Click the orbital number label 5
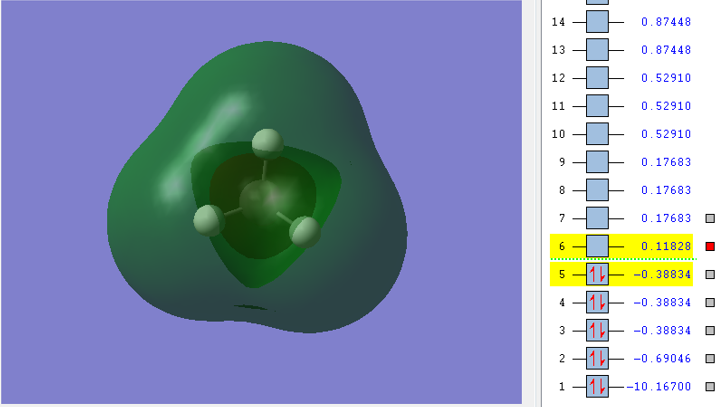The image size is (722, 407). pos(562,275)
